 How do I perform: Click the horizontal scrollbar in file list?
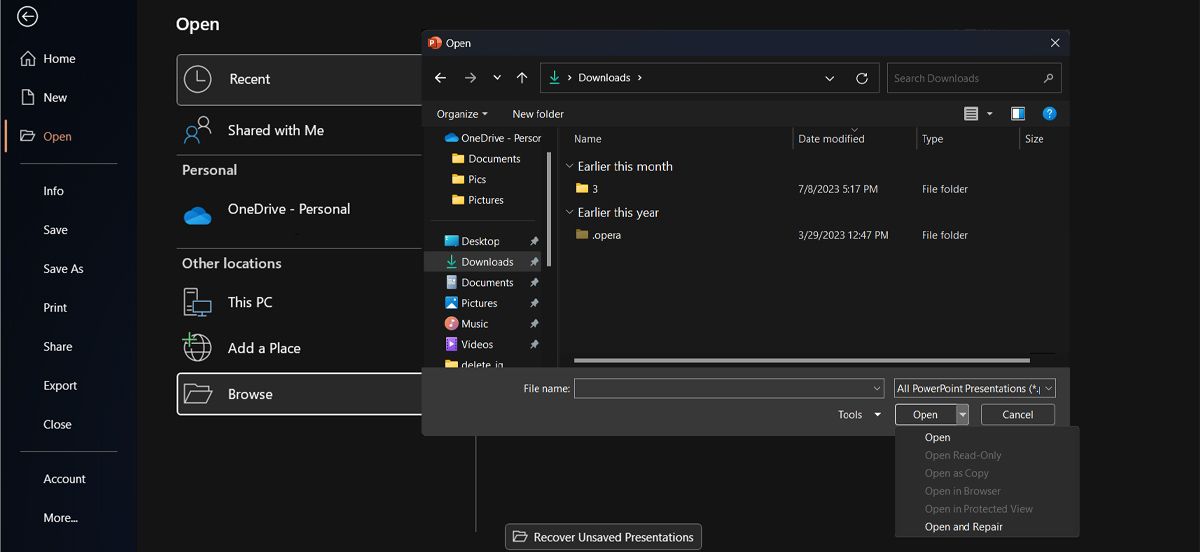coord(801,360)
